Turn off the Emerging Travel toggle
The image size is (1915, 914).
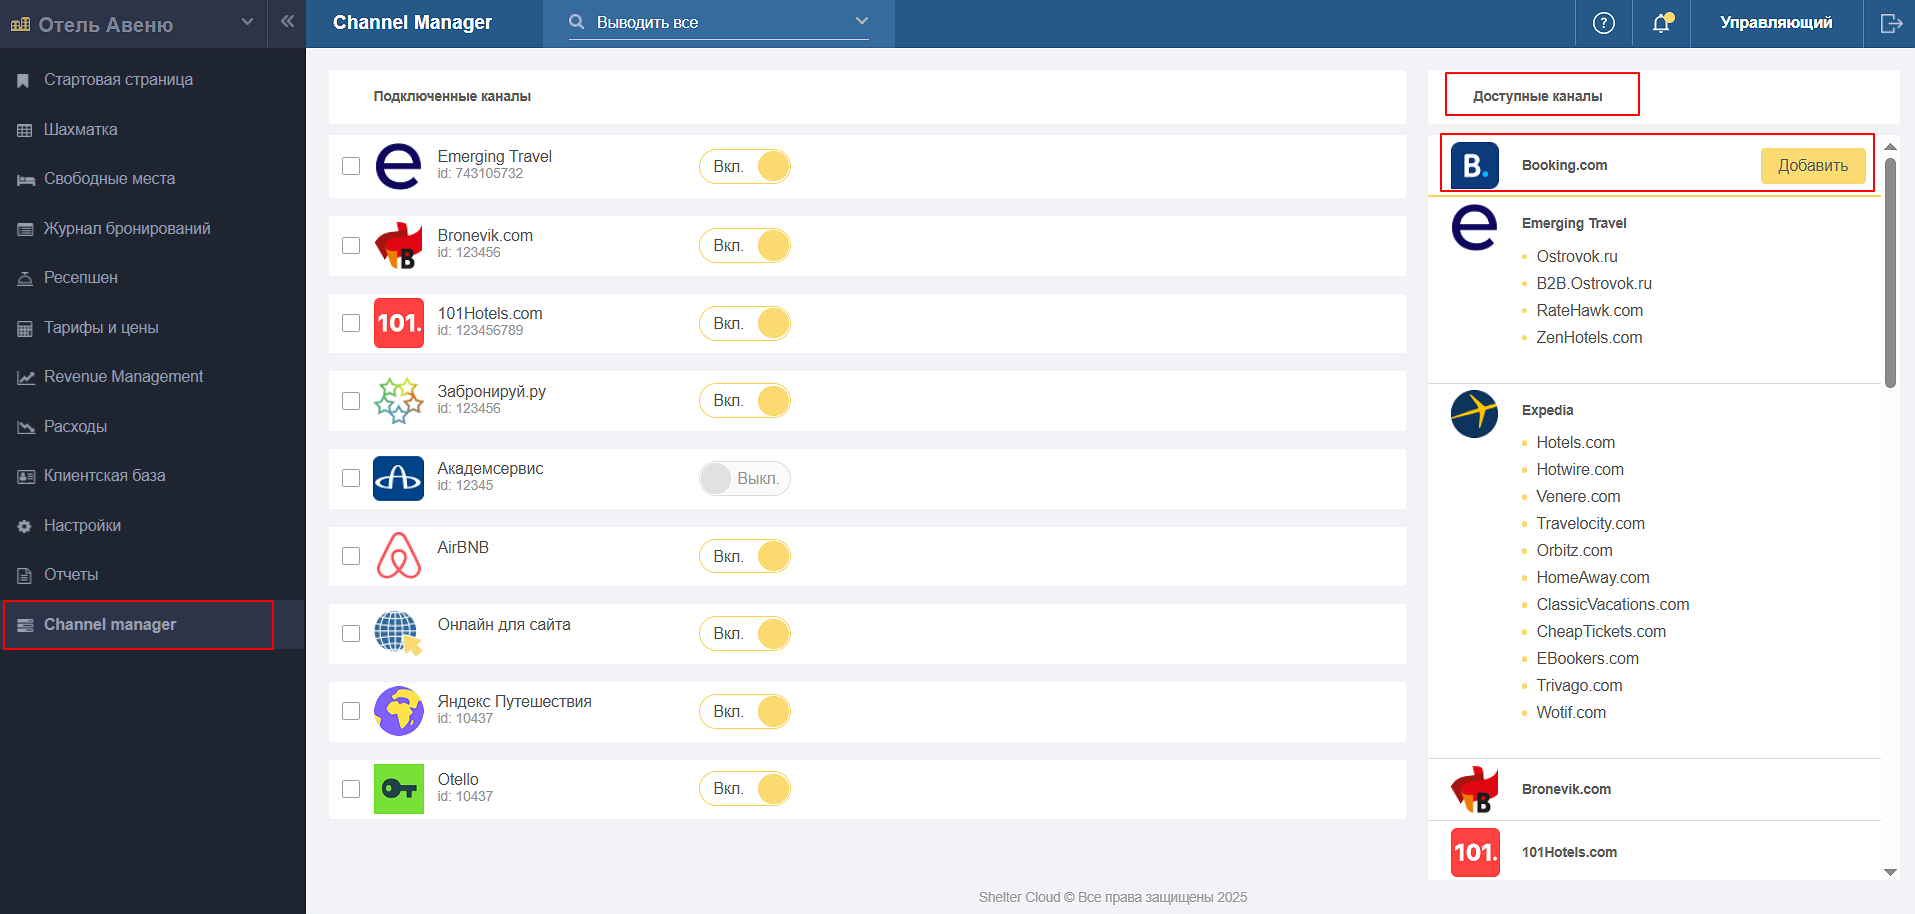click(745, 166)
